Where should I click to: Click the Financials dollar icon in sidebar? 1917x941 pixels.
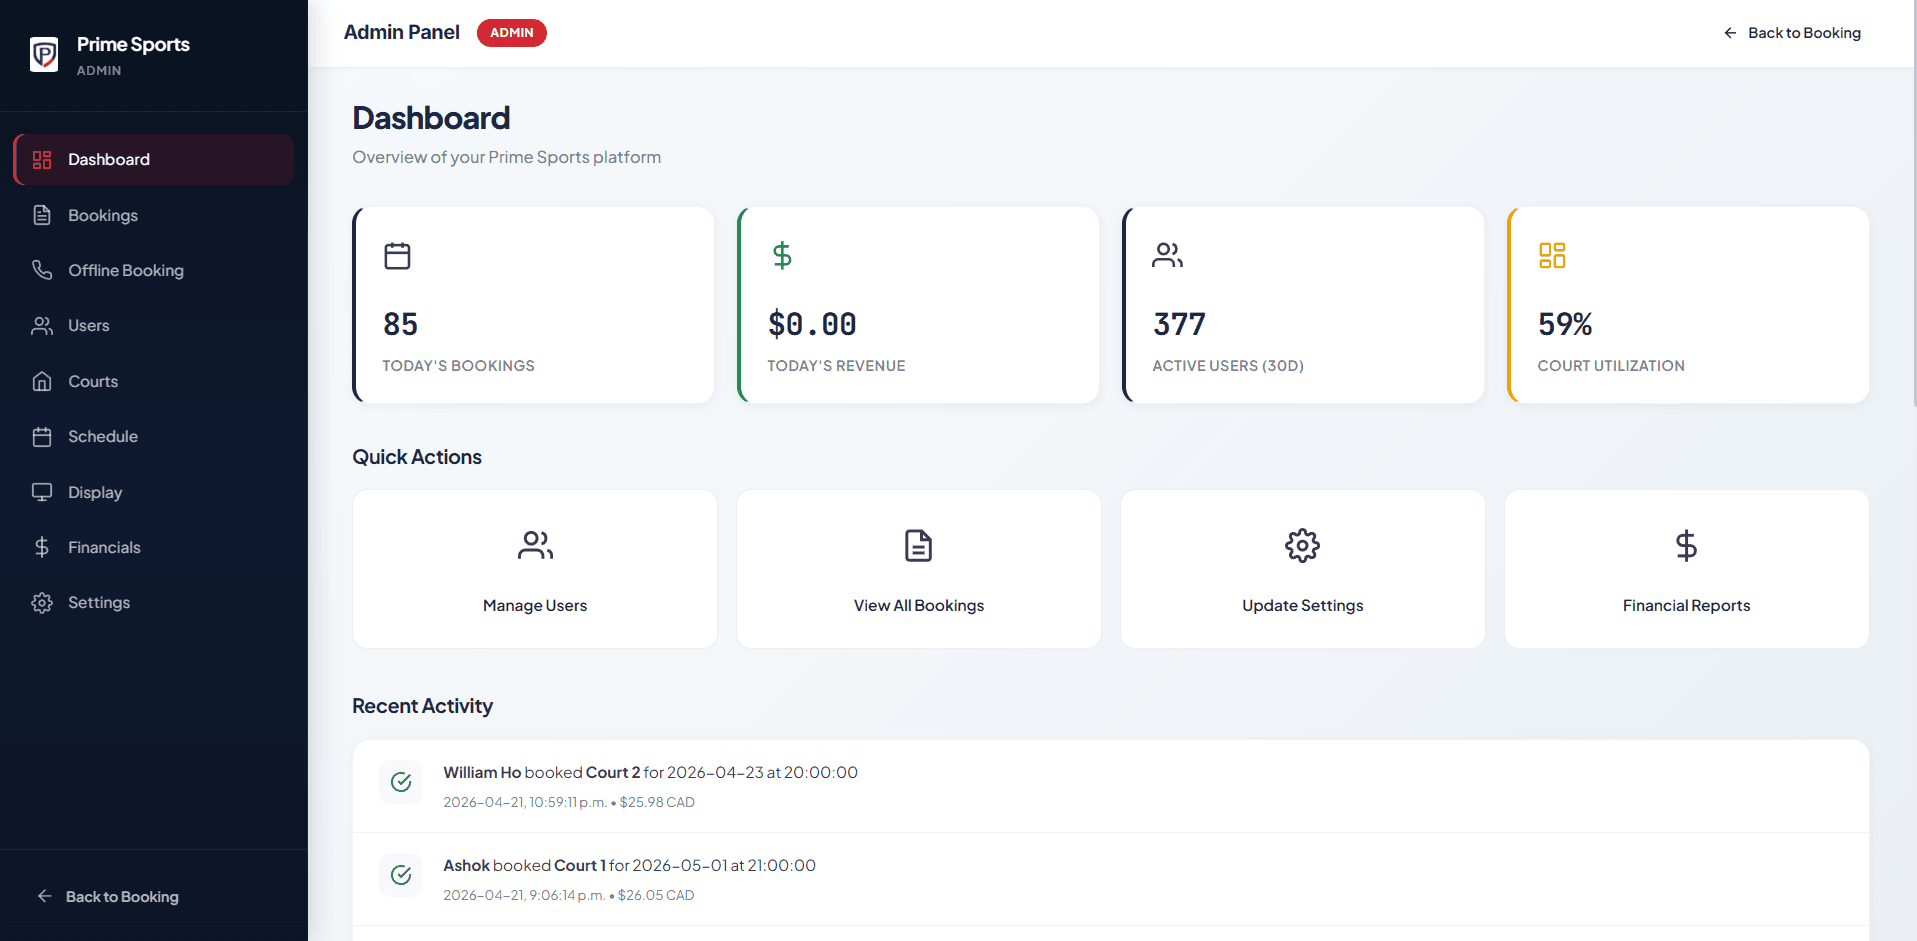click(42, 547)
